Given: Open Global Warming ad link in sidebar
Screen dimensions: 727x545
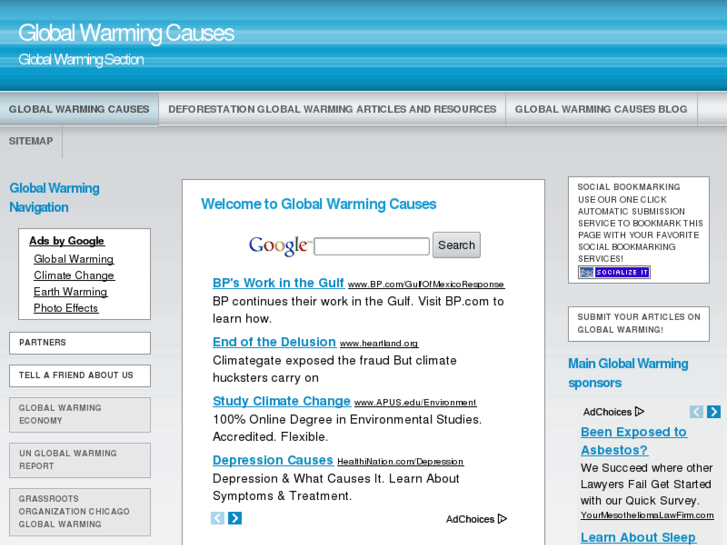Looking at the screenshot, I should click(74, 259).
